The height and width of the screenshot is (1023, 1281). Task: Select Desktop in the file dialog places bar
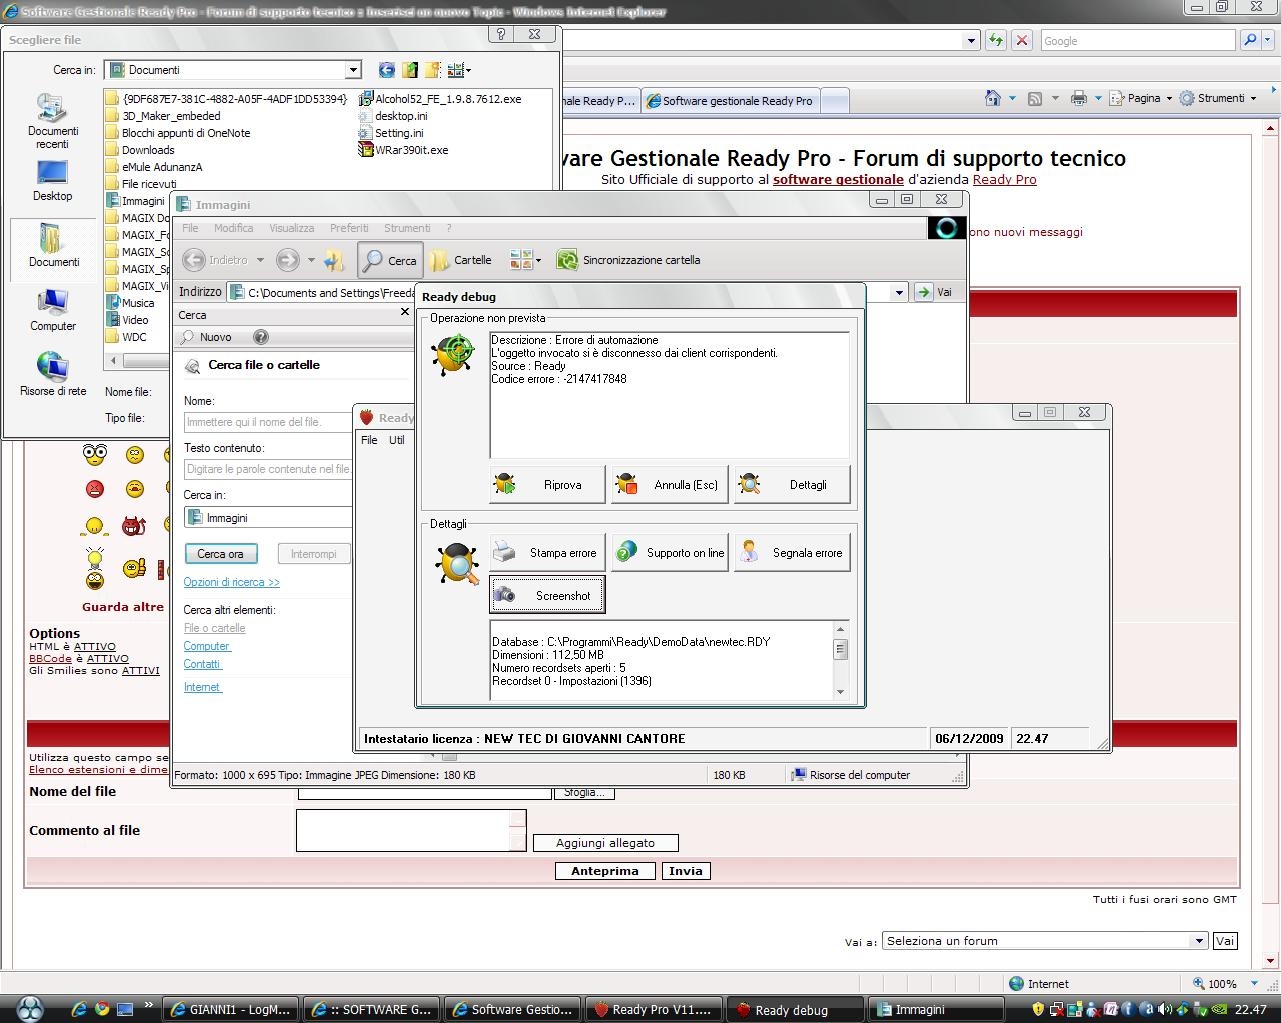pos(53,181)
